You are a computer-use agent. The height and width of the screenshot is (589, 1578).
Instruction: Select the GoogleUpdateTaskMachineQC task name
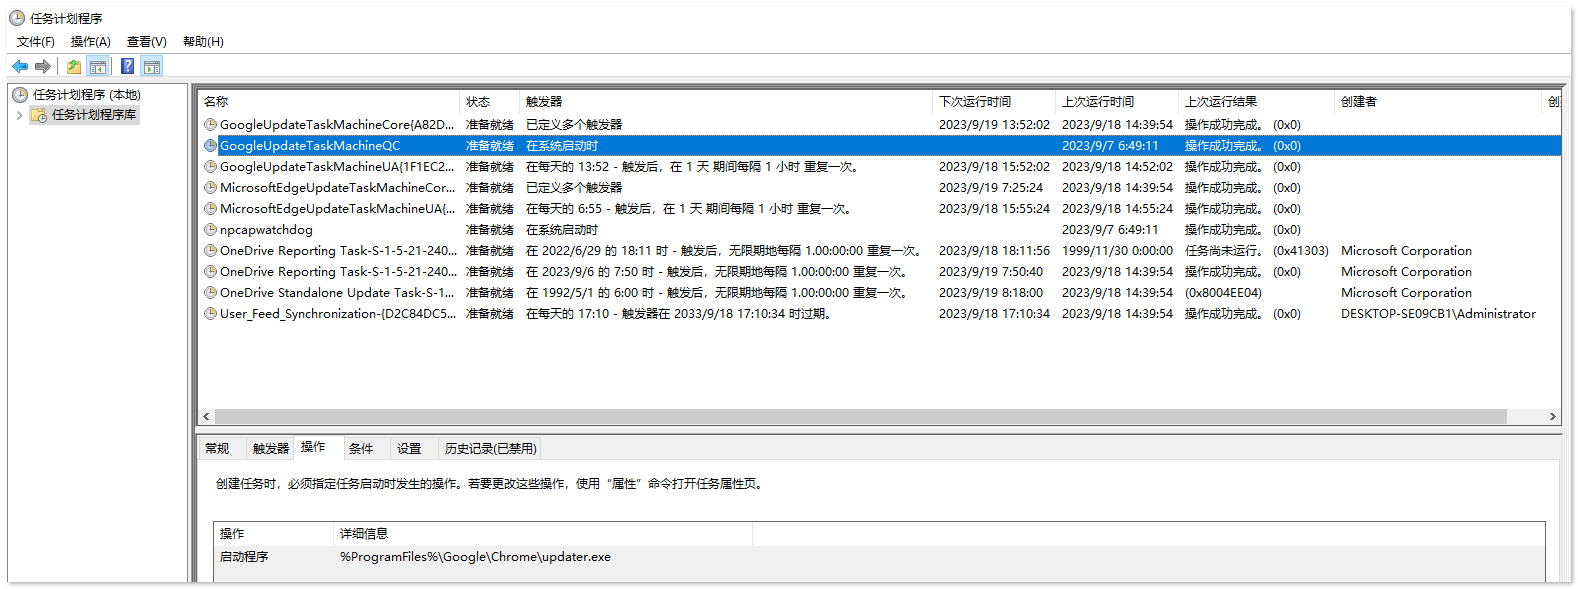(310, 146)
